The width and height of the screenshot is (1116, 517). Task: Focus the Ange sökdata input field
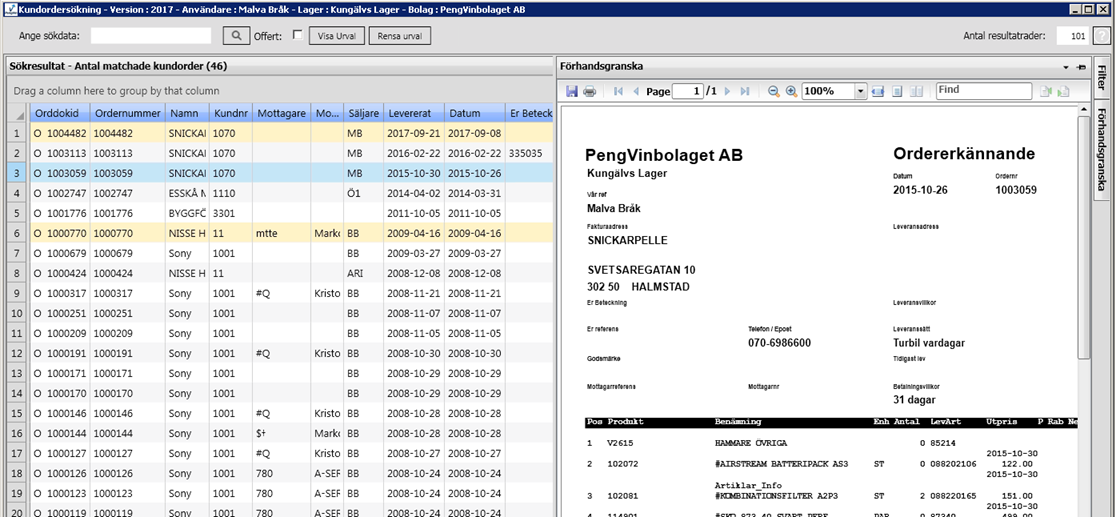click(151, 36)
